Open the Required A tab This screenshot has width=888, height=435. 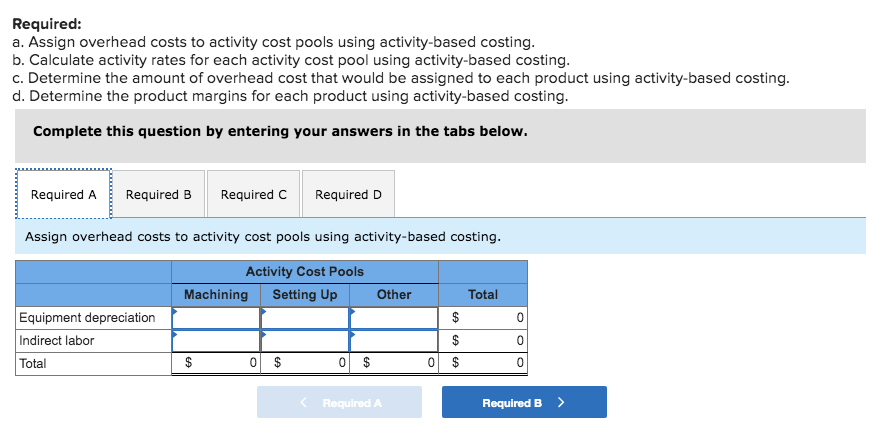pyautogui.click(x=63, y=194)
